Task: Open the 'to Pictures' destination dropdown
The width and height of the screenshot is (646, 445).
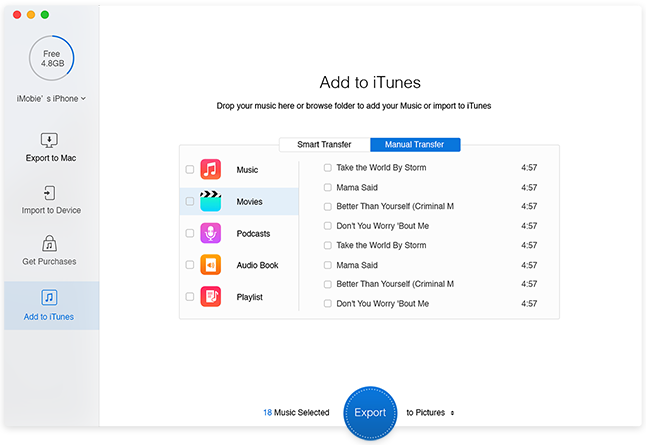Action: (430, 412)
